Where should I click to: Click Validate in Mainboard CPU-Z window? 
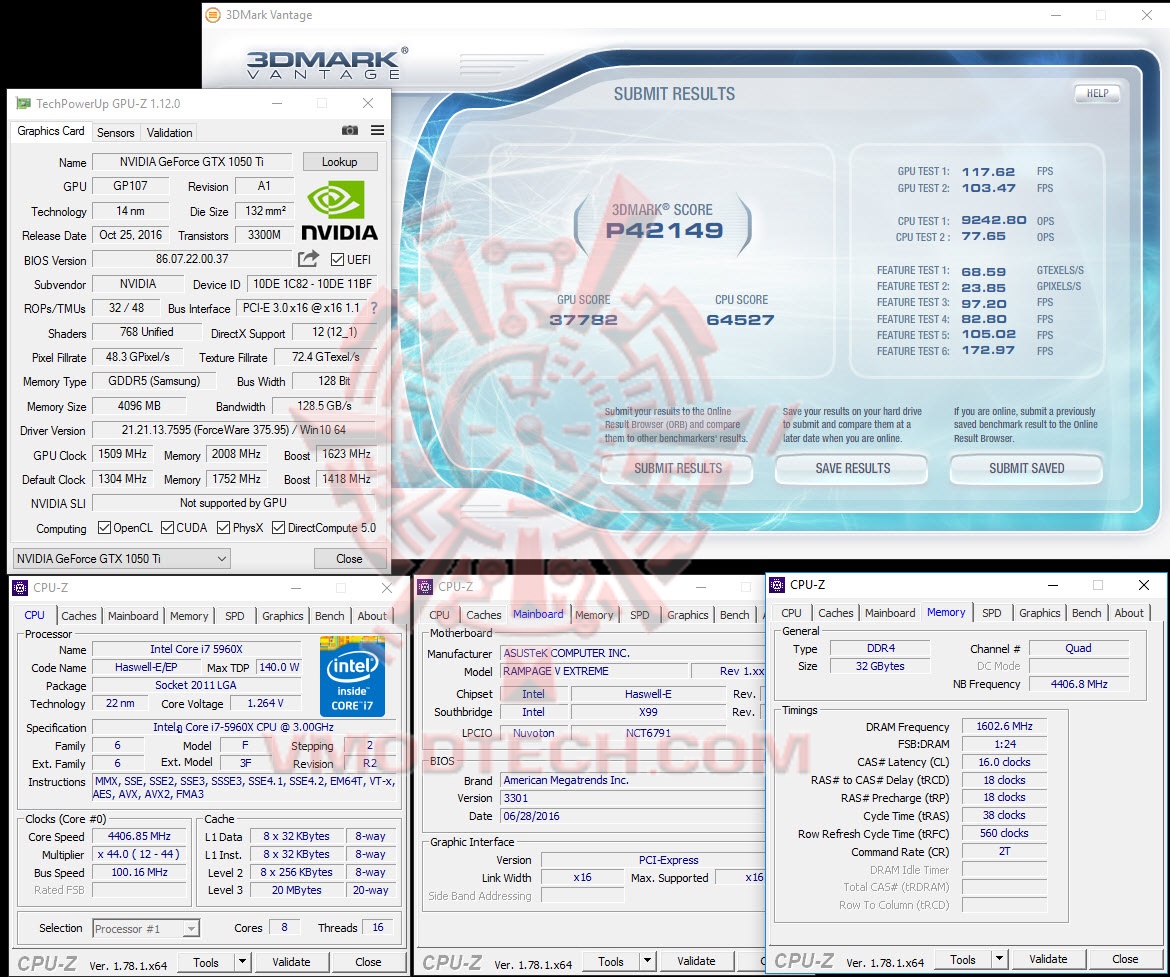click(696, 961)
